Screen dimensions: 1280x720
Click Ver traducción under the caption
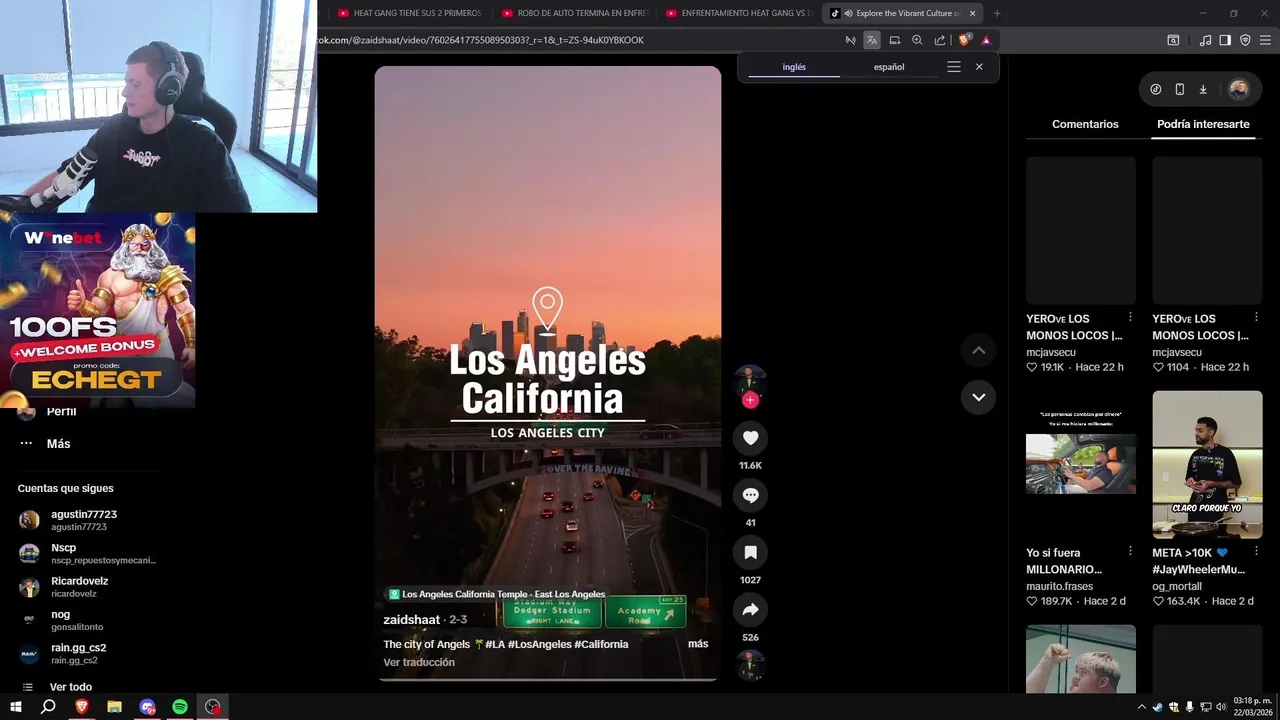point(419,662)
